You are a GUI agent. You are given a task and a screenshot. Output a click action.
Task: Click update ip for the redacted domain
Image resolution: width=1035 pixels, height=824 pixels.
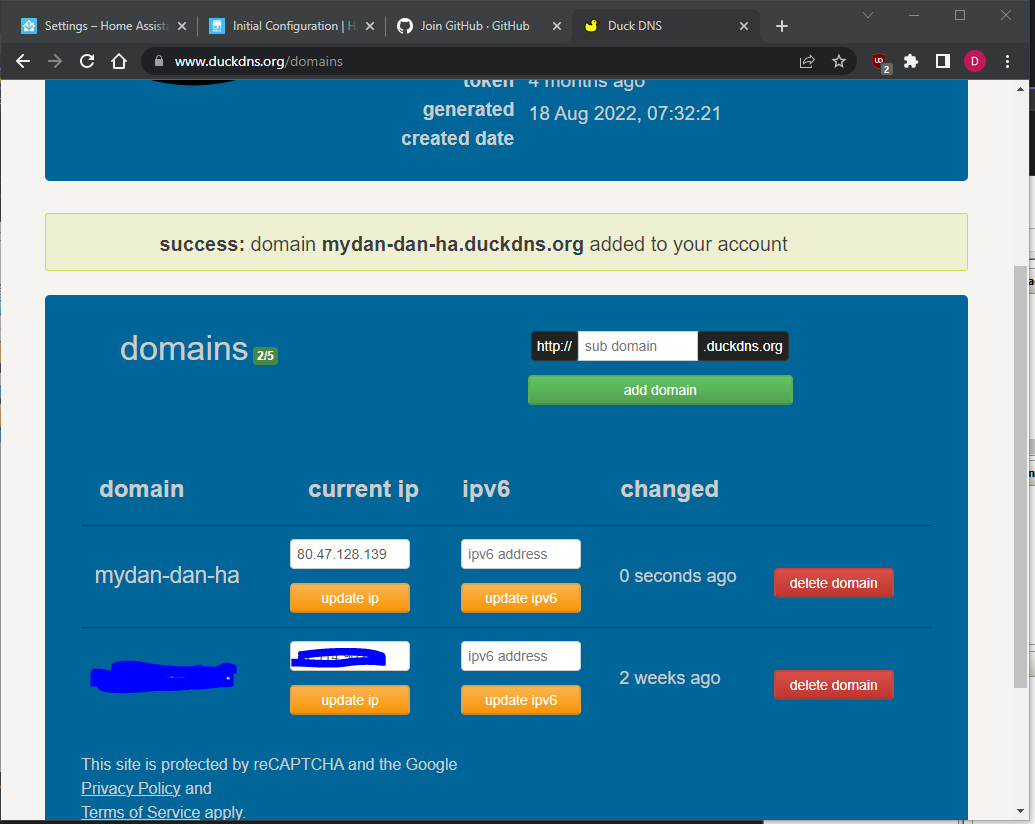(350, 700)
